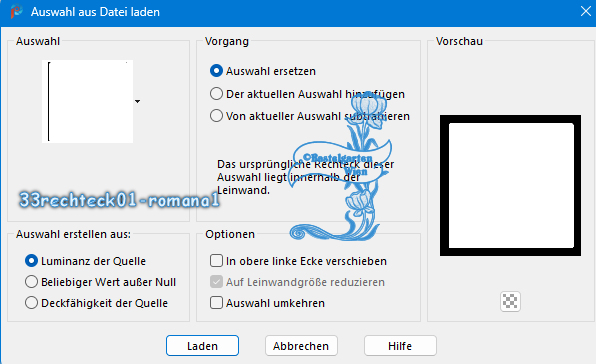
Task: Select the Auswahl ersetzen radio button
Action: point(216,71)
